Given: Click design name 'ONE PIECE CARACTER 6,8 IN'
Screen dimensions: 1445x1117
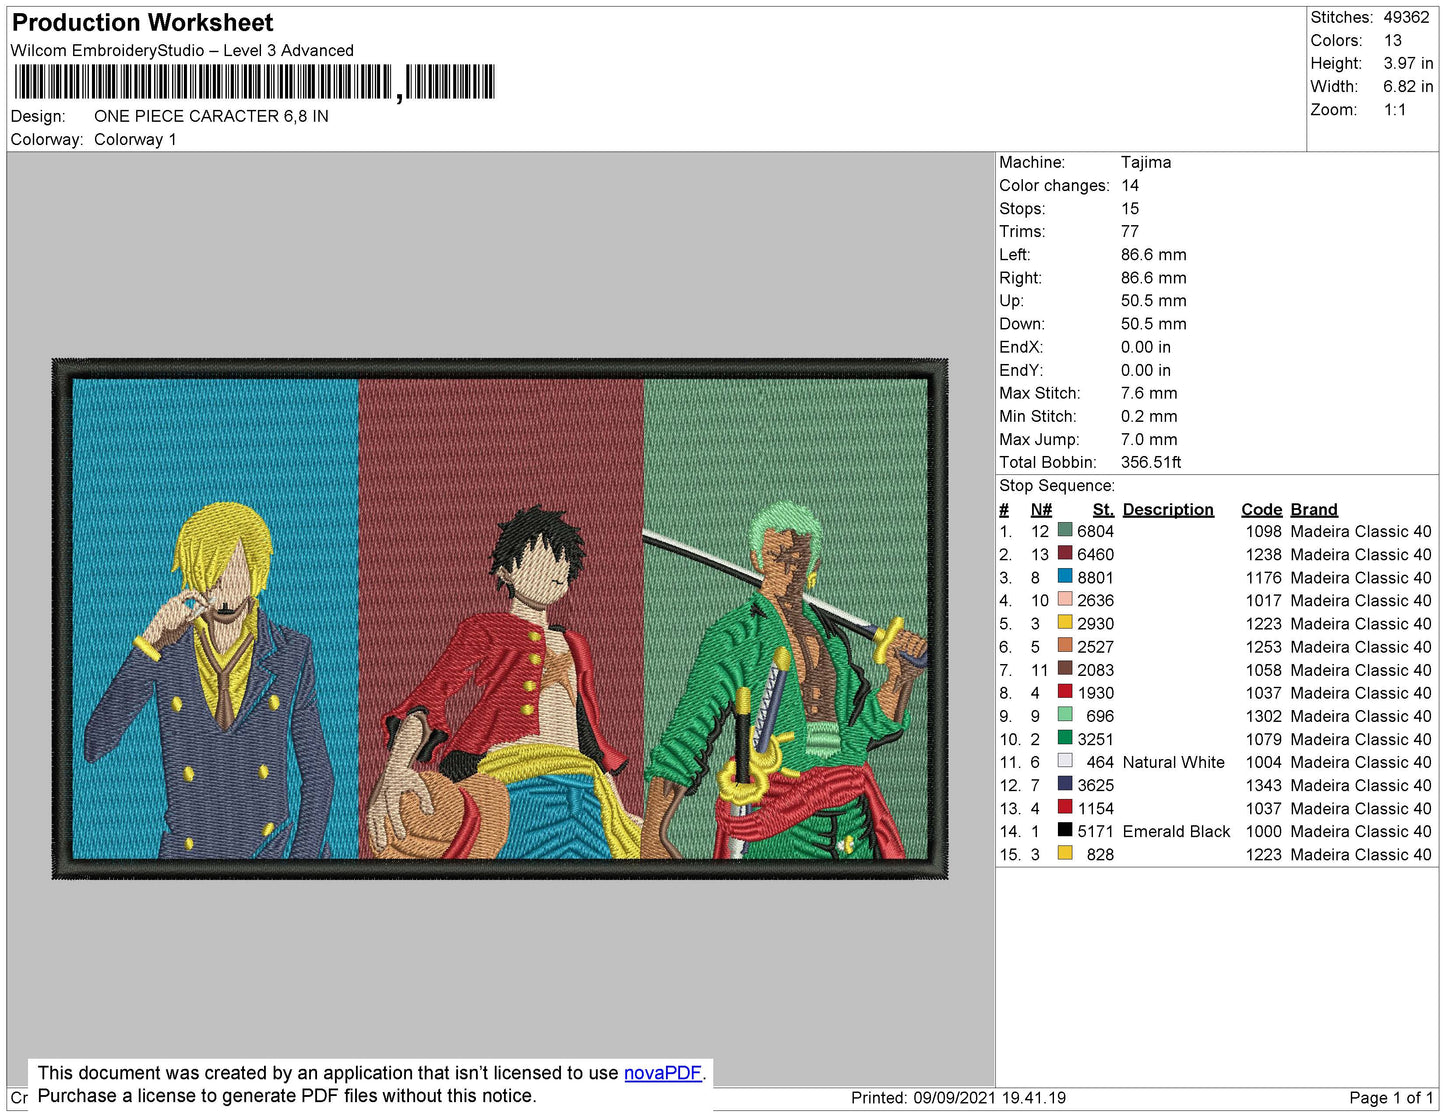Looking at the screenshot, I should pos(211,116).
